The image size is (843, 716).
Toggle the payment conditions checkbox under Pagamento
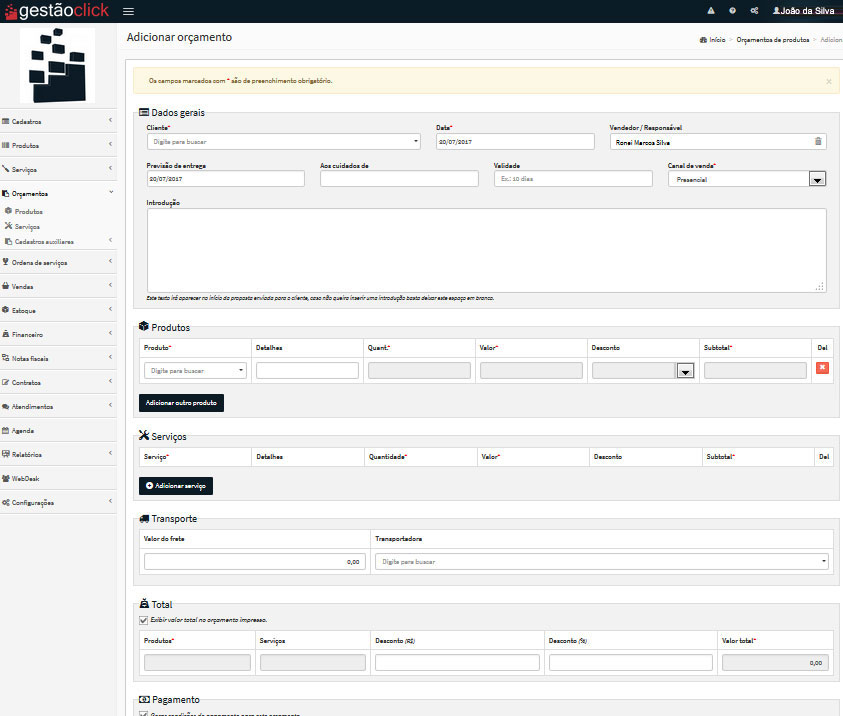tap(143, 714)
